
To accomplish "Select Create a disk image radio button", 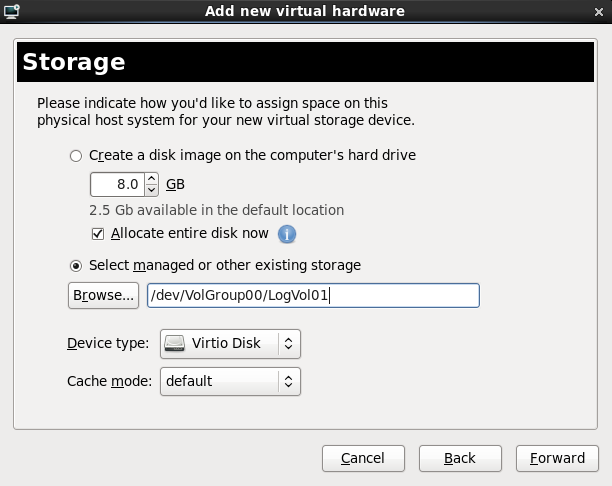I will (x=76, y=156).
